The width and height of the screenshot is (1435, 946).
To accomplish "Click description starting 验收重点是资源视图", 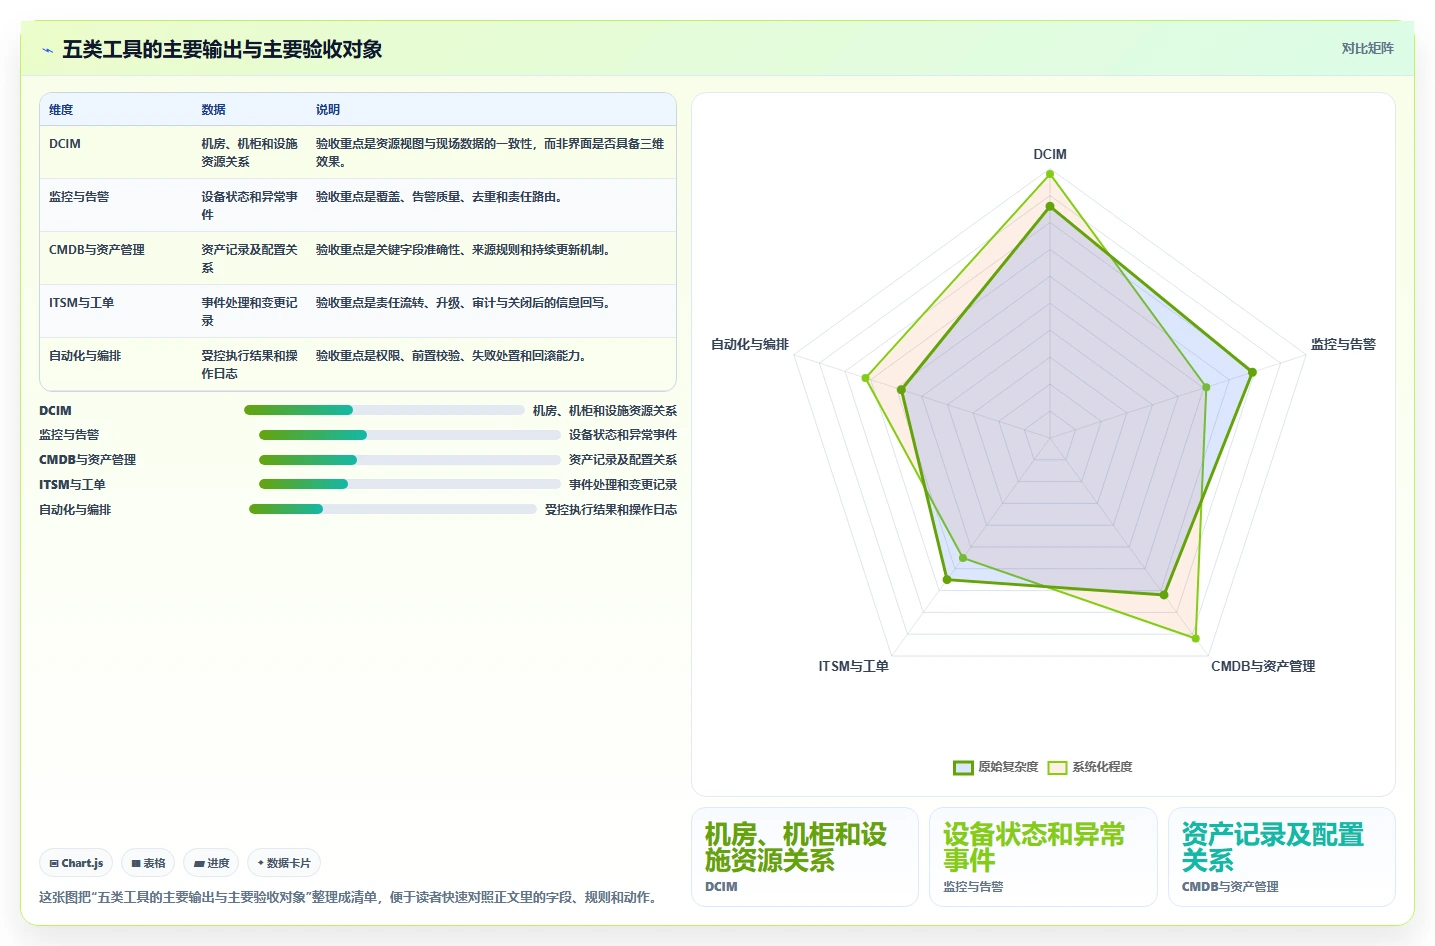I will (x=490, y=153).
